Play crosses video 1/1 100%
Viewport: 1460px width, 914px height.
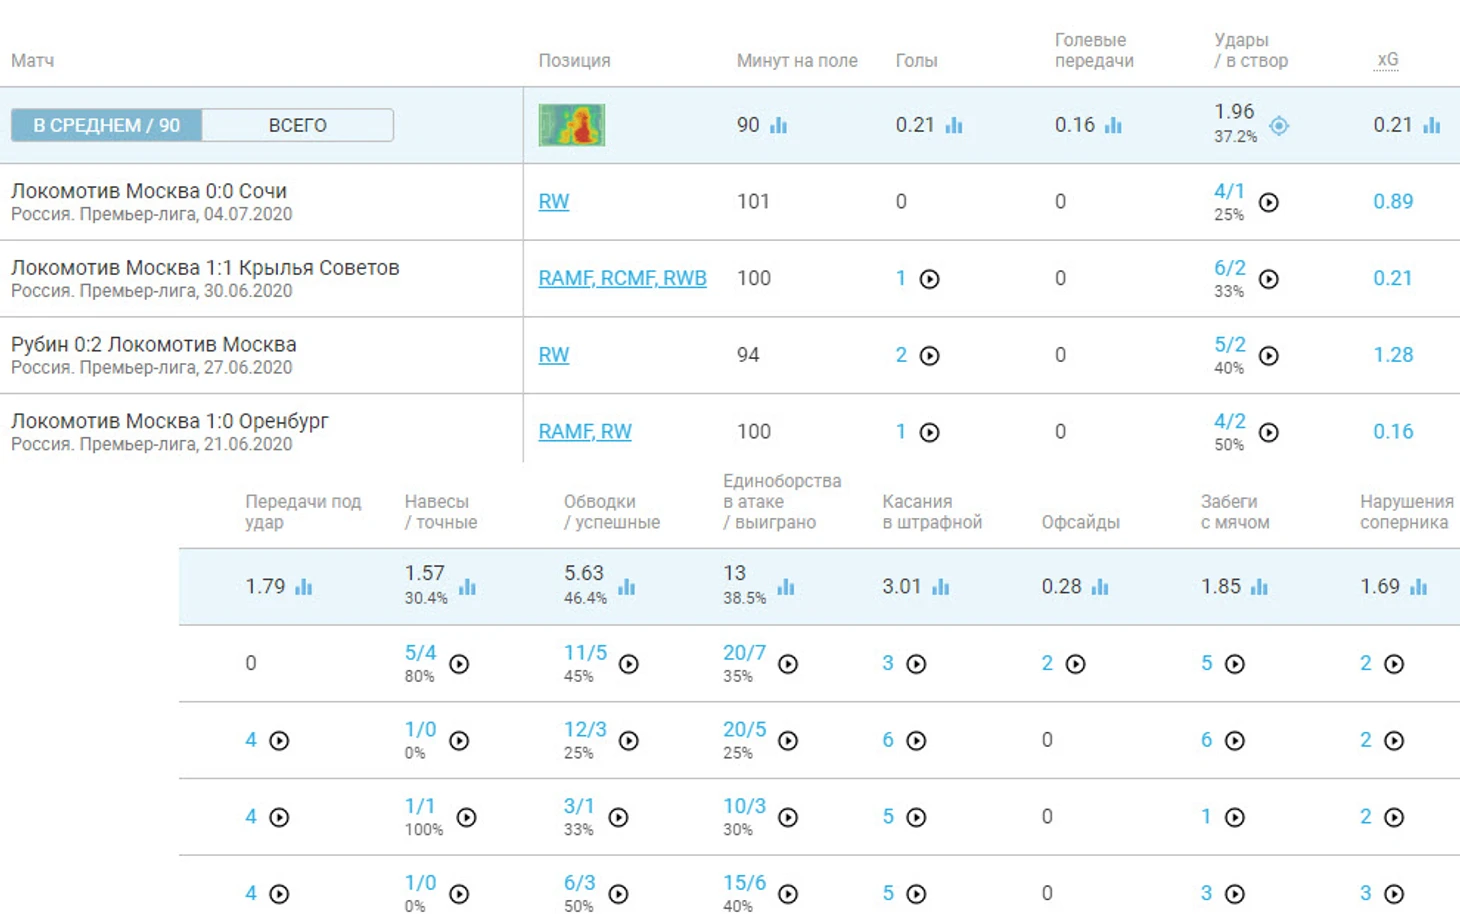point(466,817)
